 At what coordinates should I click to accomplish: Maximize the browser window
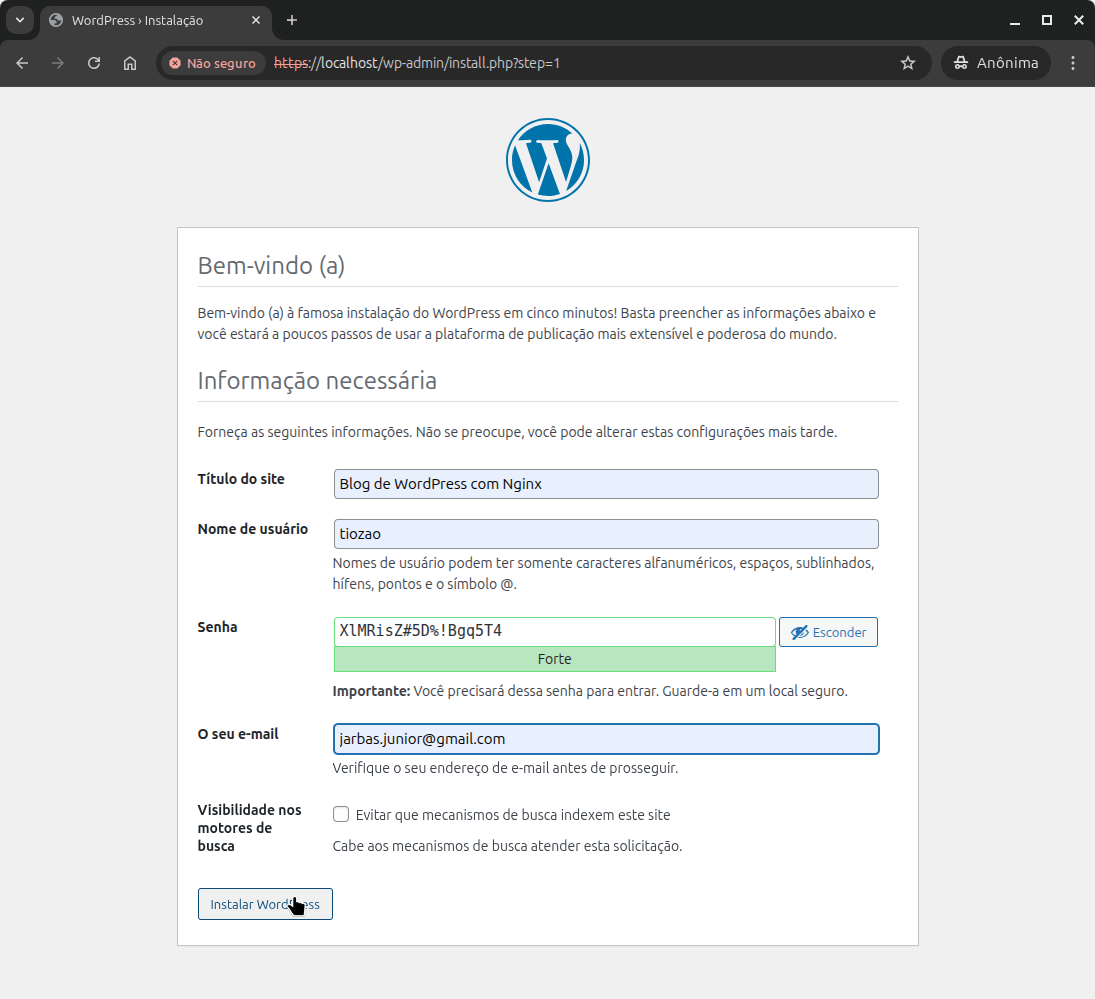(x=1046, y=20)
